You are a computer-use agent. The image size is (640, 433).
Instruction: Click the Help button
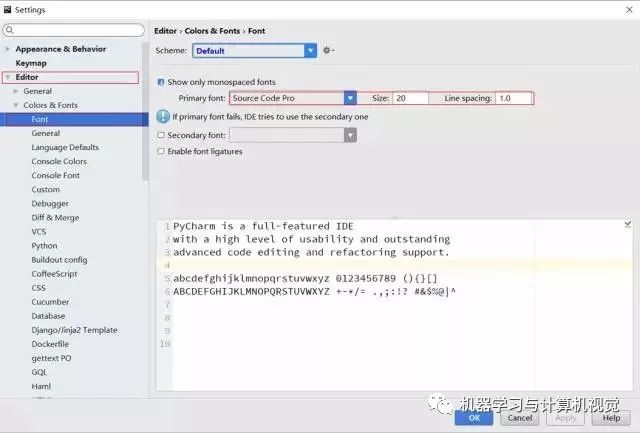pyautogui.click(x=611, y=418)
